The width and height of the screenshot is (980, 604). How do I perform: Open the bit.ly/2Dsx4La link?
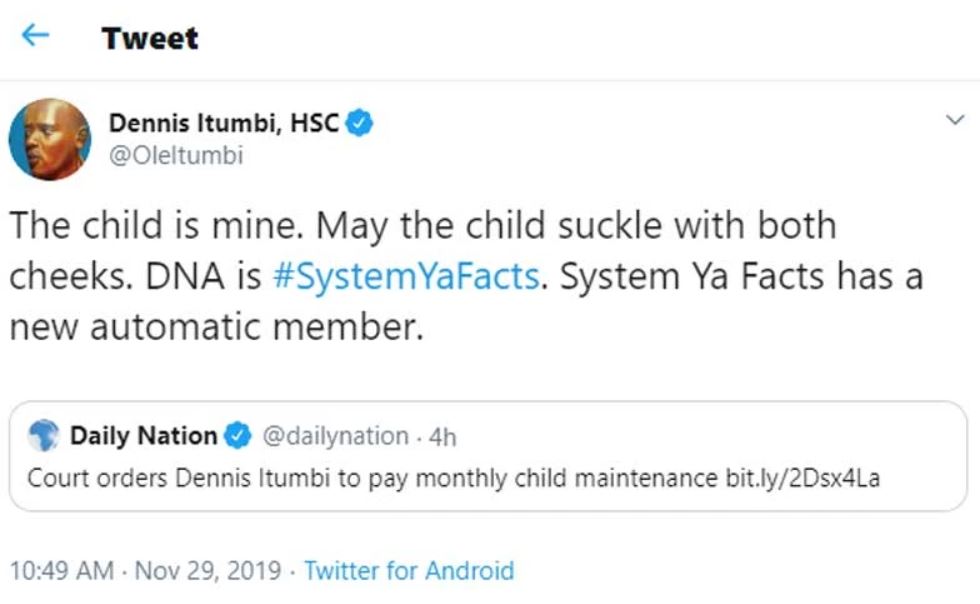802,478
